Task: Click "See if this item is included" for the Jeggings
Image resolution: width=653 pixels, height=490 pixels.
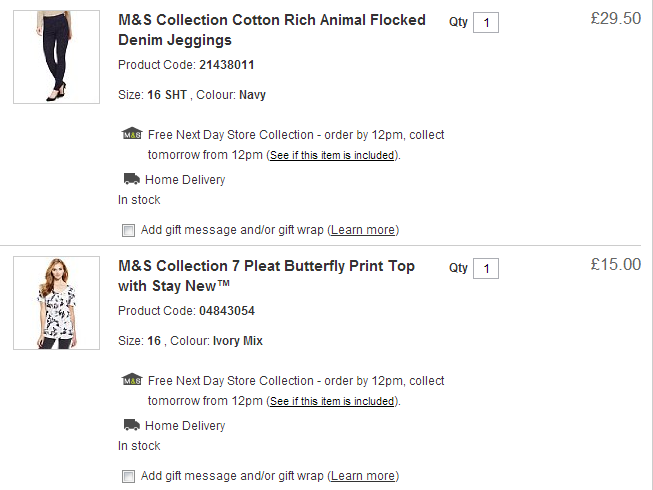Action: tap(332, 156)
